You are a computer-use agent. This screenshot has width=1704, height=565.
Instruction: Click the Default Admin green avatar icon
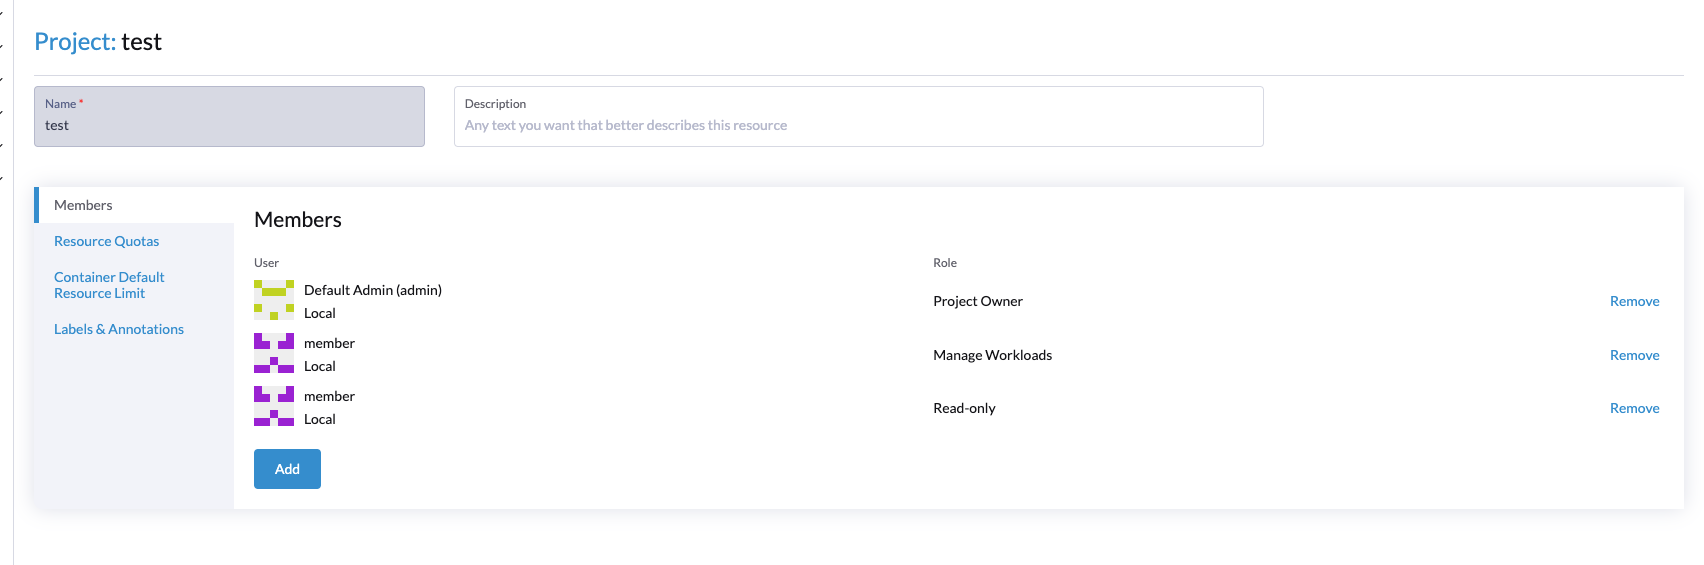(274, 300)
